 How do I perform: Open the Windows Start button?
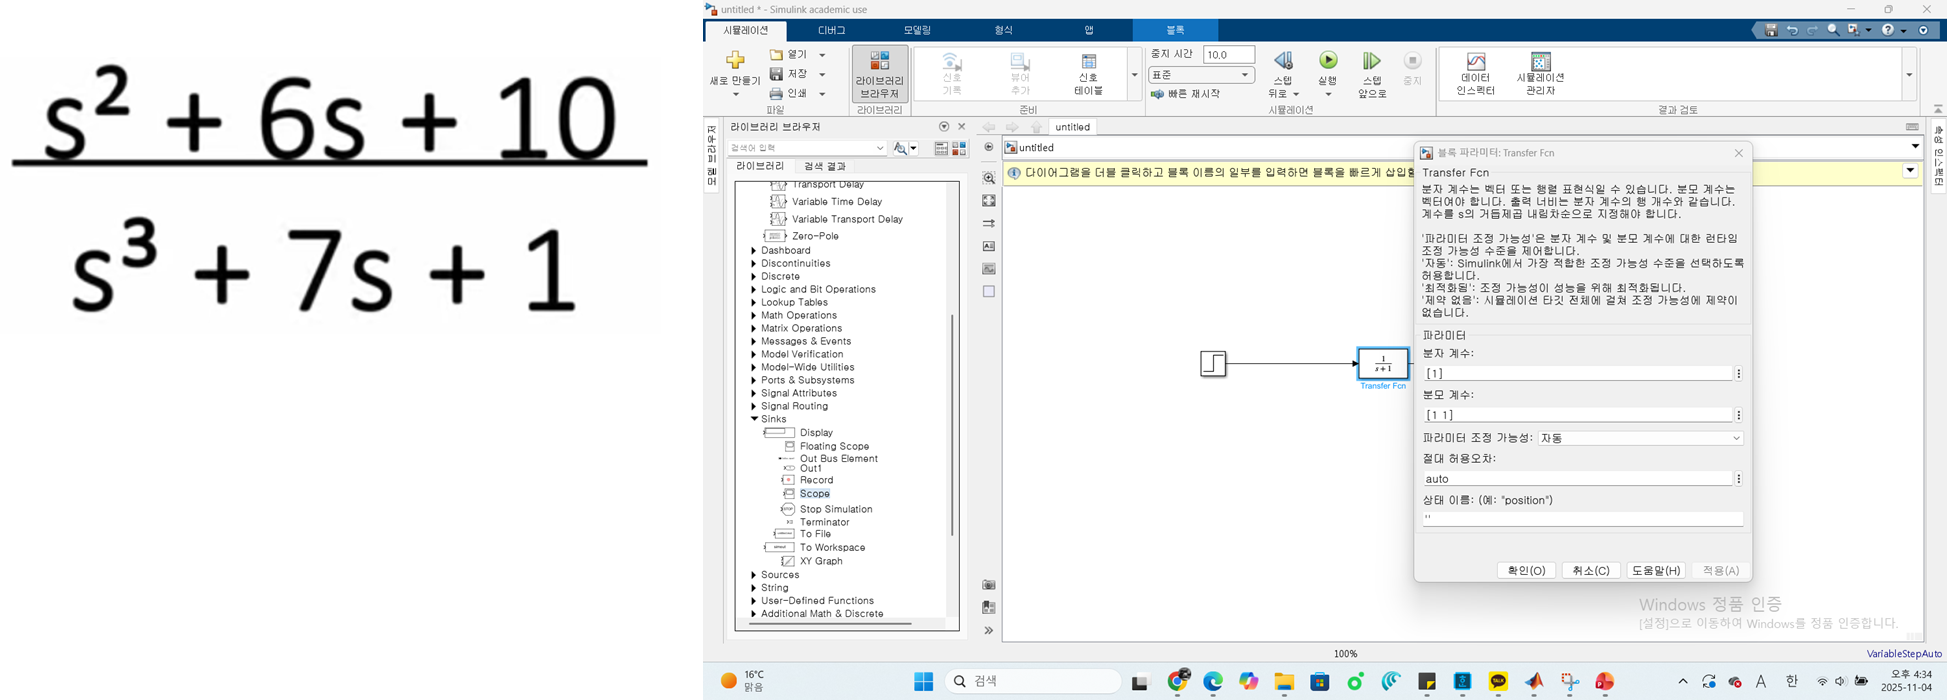tap(923, 681)
